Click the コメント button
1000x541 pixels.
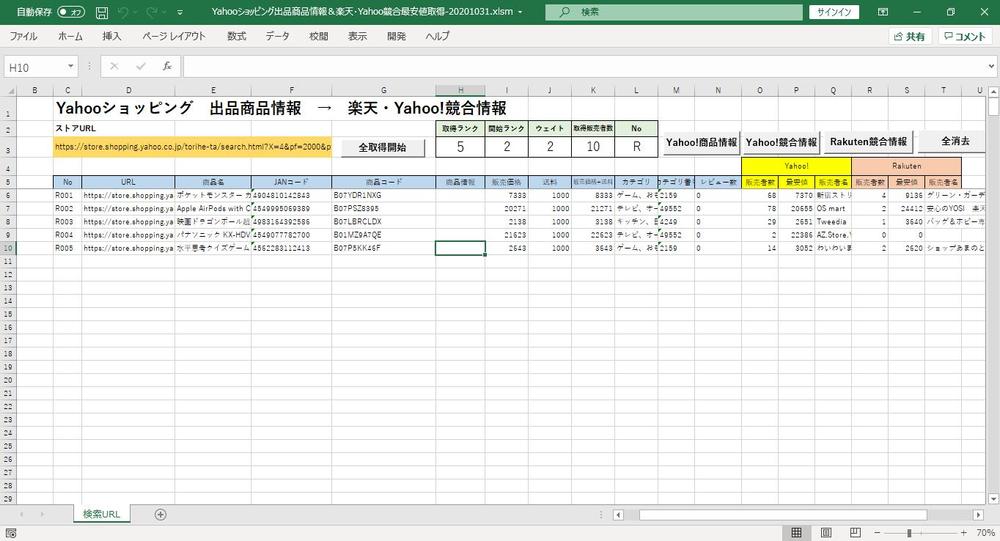(965, 37)
